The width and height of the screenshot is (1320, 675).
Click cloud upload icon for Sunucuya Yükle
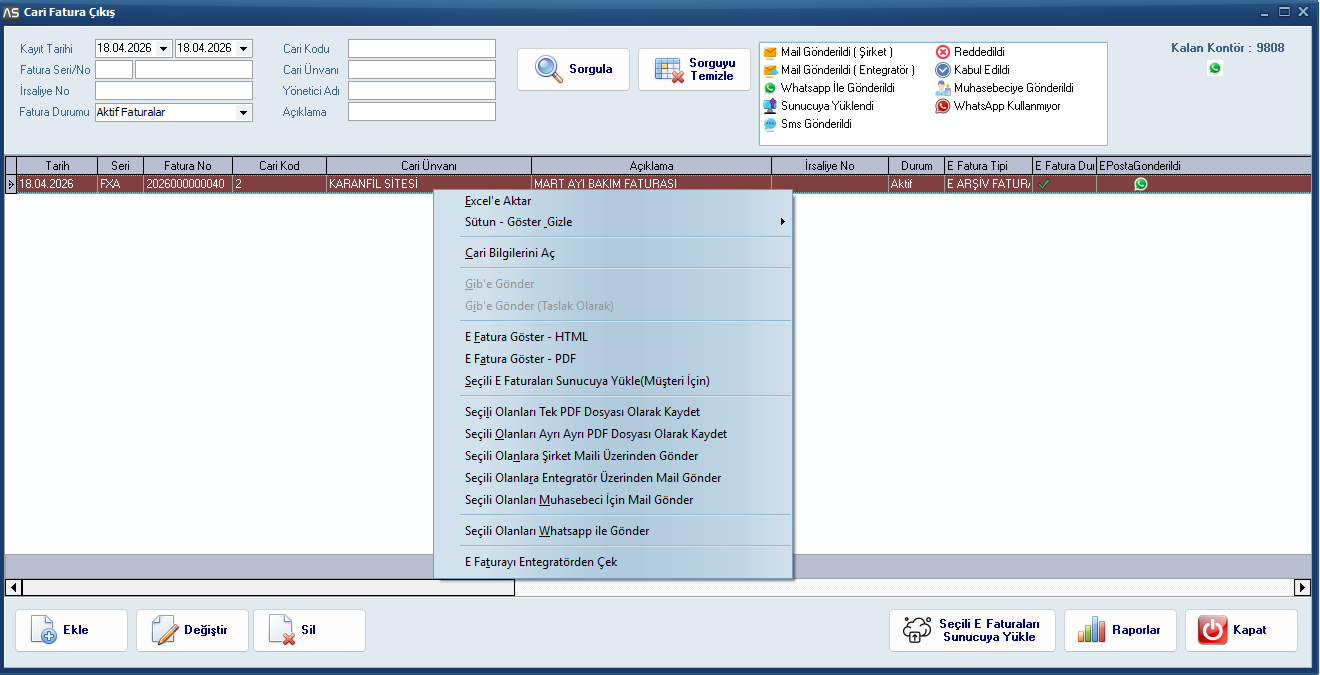[x=917, y=630]
